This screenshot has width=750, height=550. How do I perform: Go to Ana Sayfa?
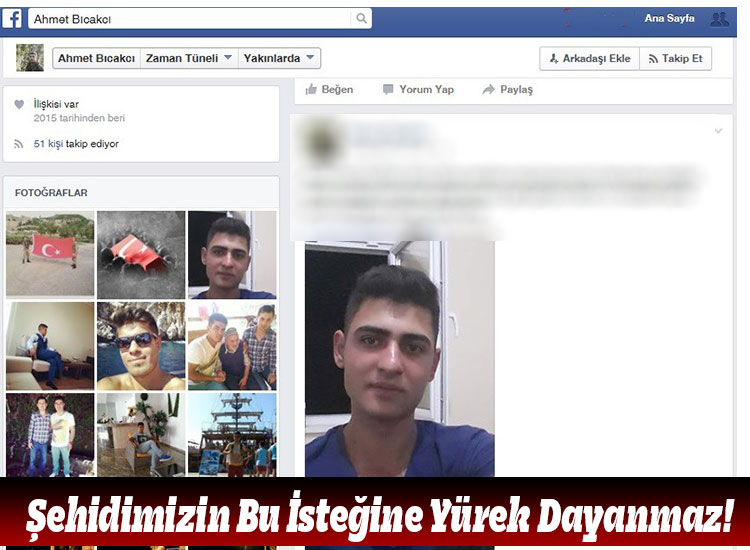669,18
